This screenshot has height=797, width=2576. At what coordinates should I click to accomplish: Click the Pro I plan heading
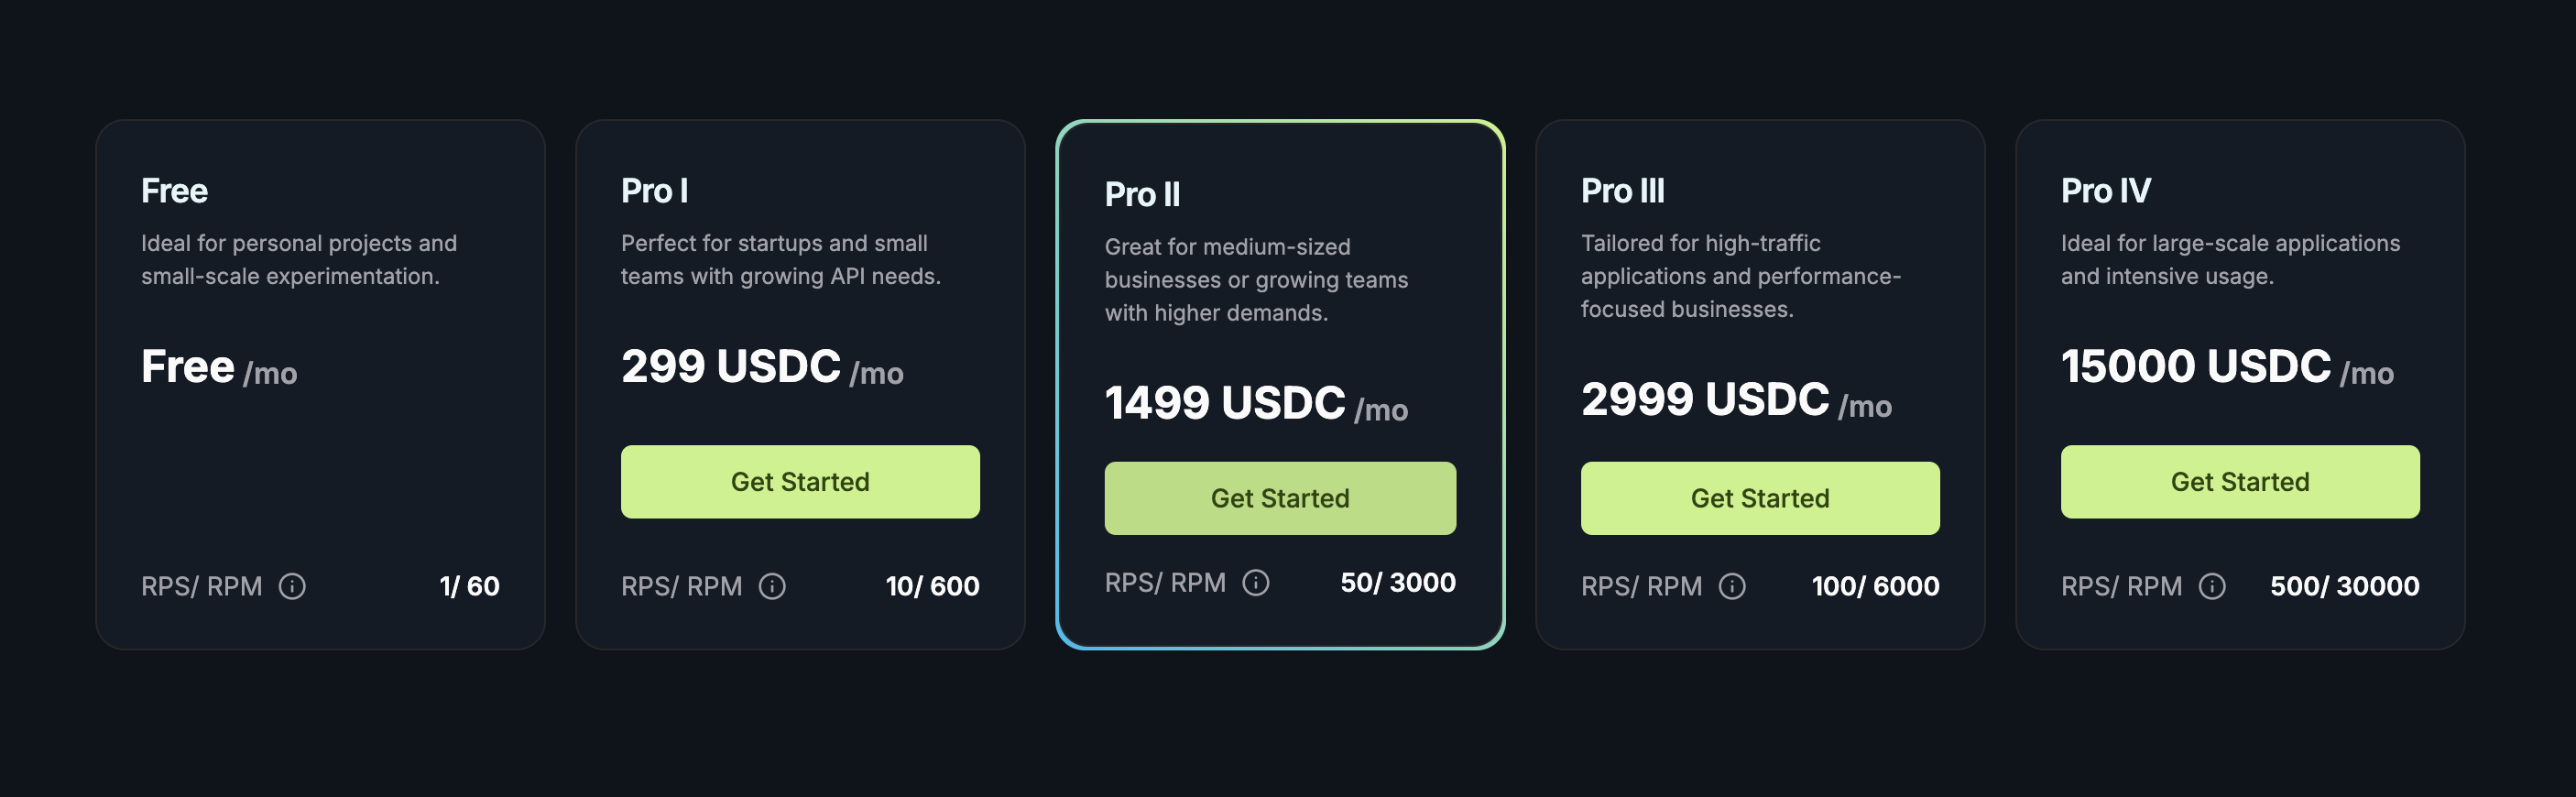coord(654,190)
